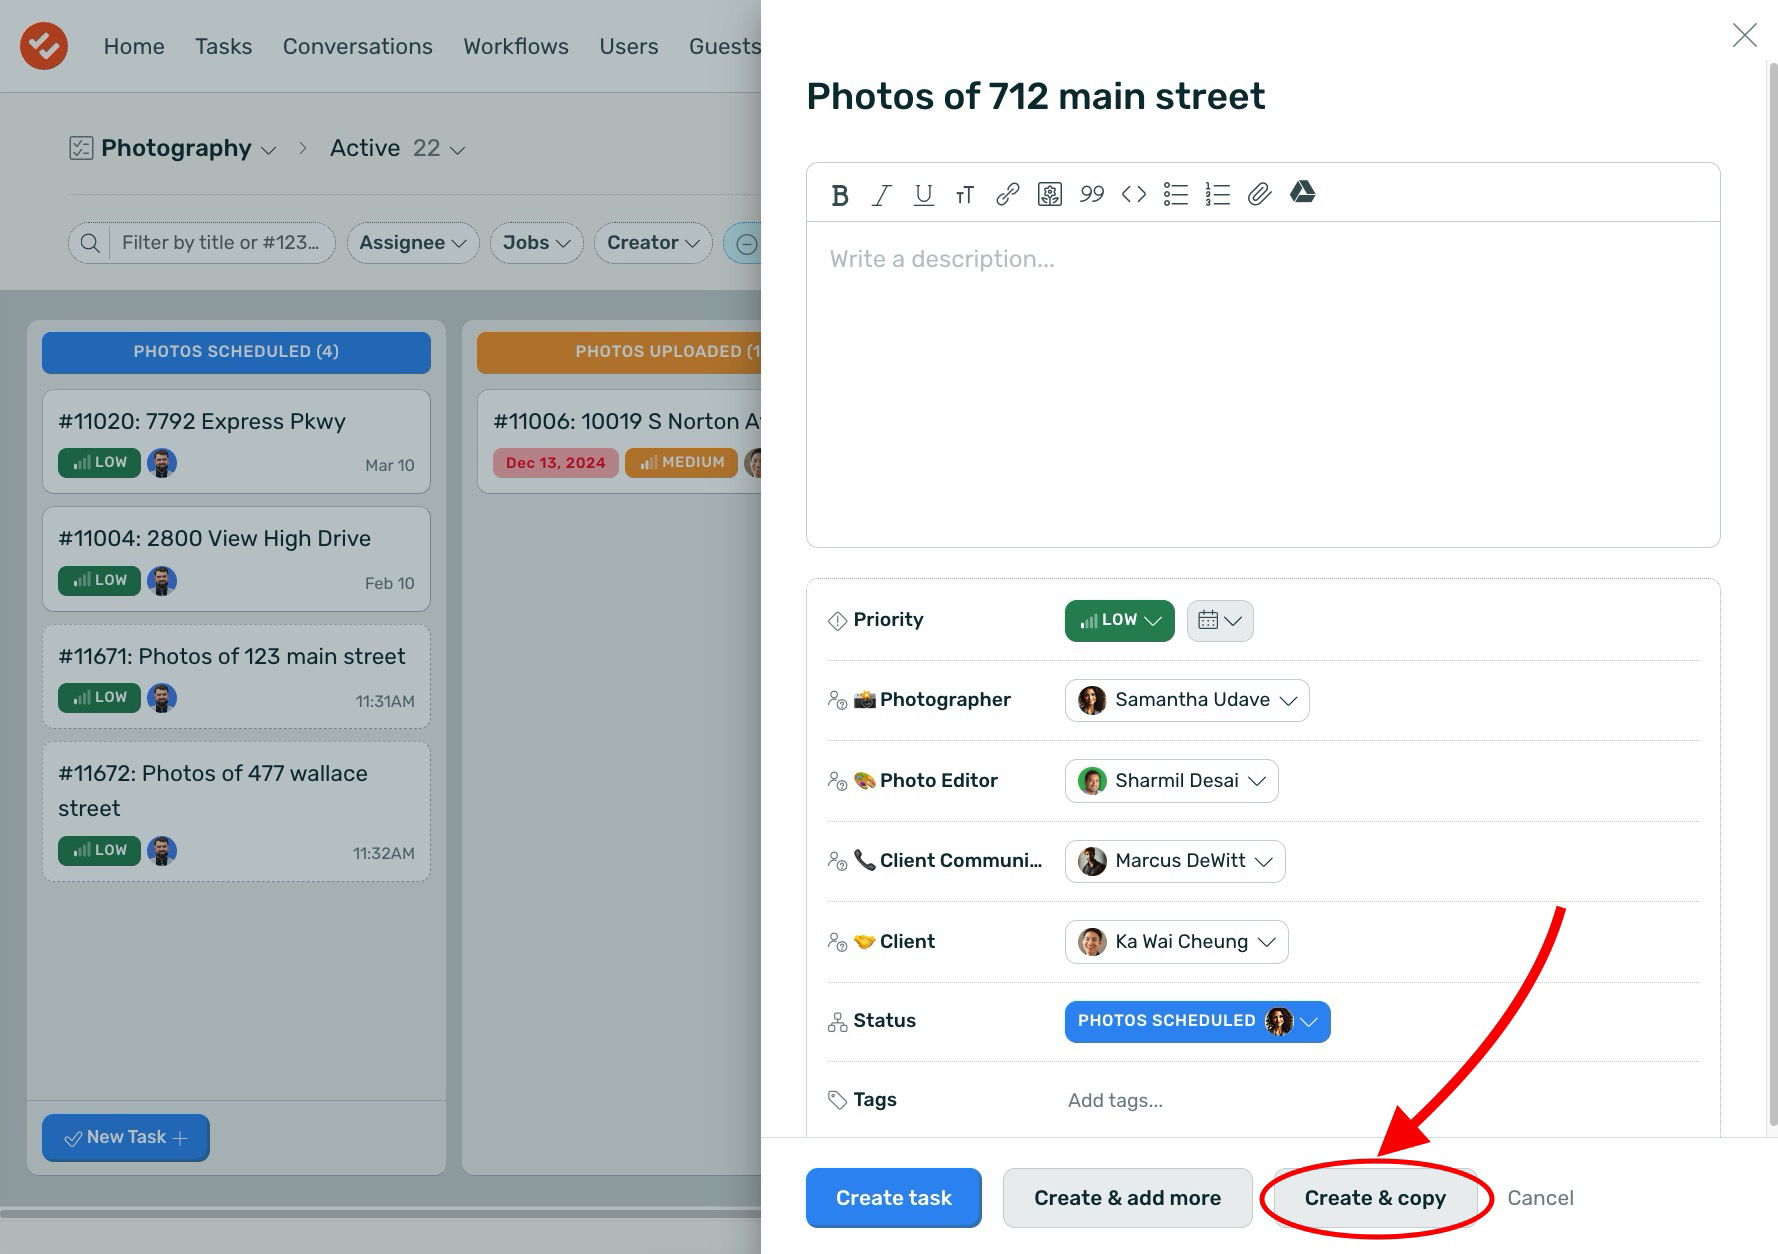This screenshot has height=1254, width=1778.
Task: Click avatar on 7792 Express Pkwy card
Action: (x=162, y=463)
